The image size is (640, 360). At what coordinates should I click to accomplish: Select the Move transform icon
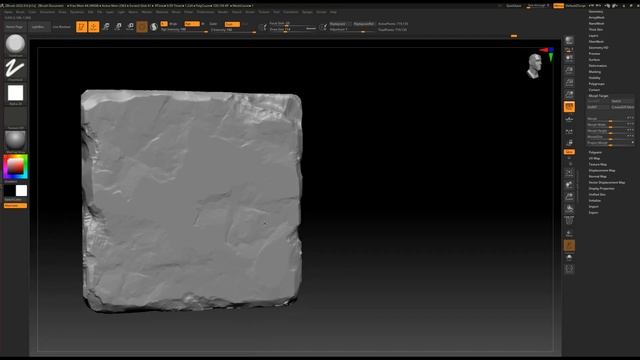pos(106,27)
